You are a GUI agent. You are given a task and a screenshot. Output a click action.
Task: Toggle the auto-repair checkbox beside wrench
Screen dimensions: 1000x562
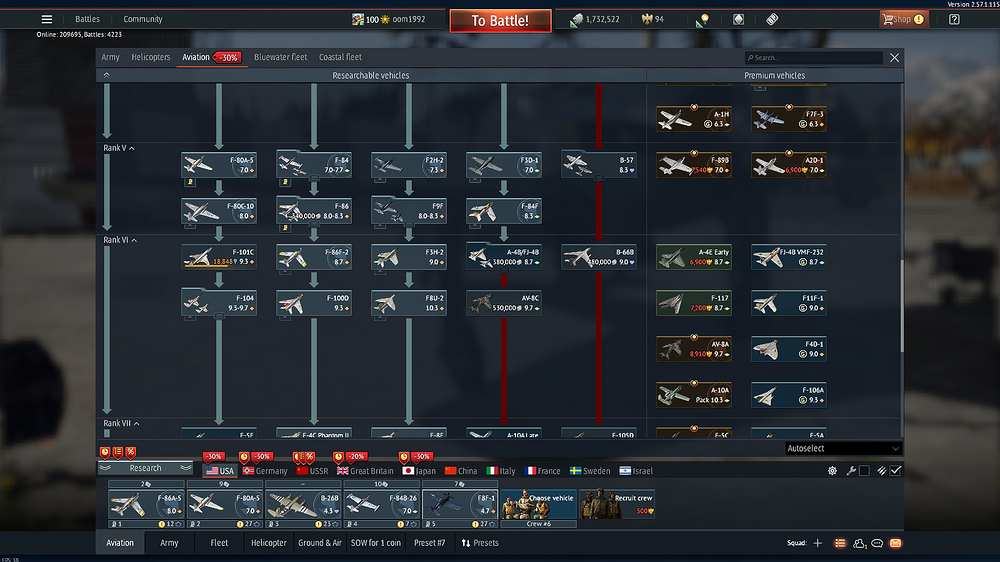pos(864,471)
